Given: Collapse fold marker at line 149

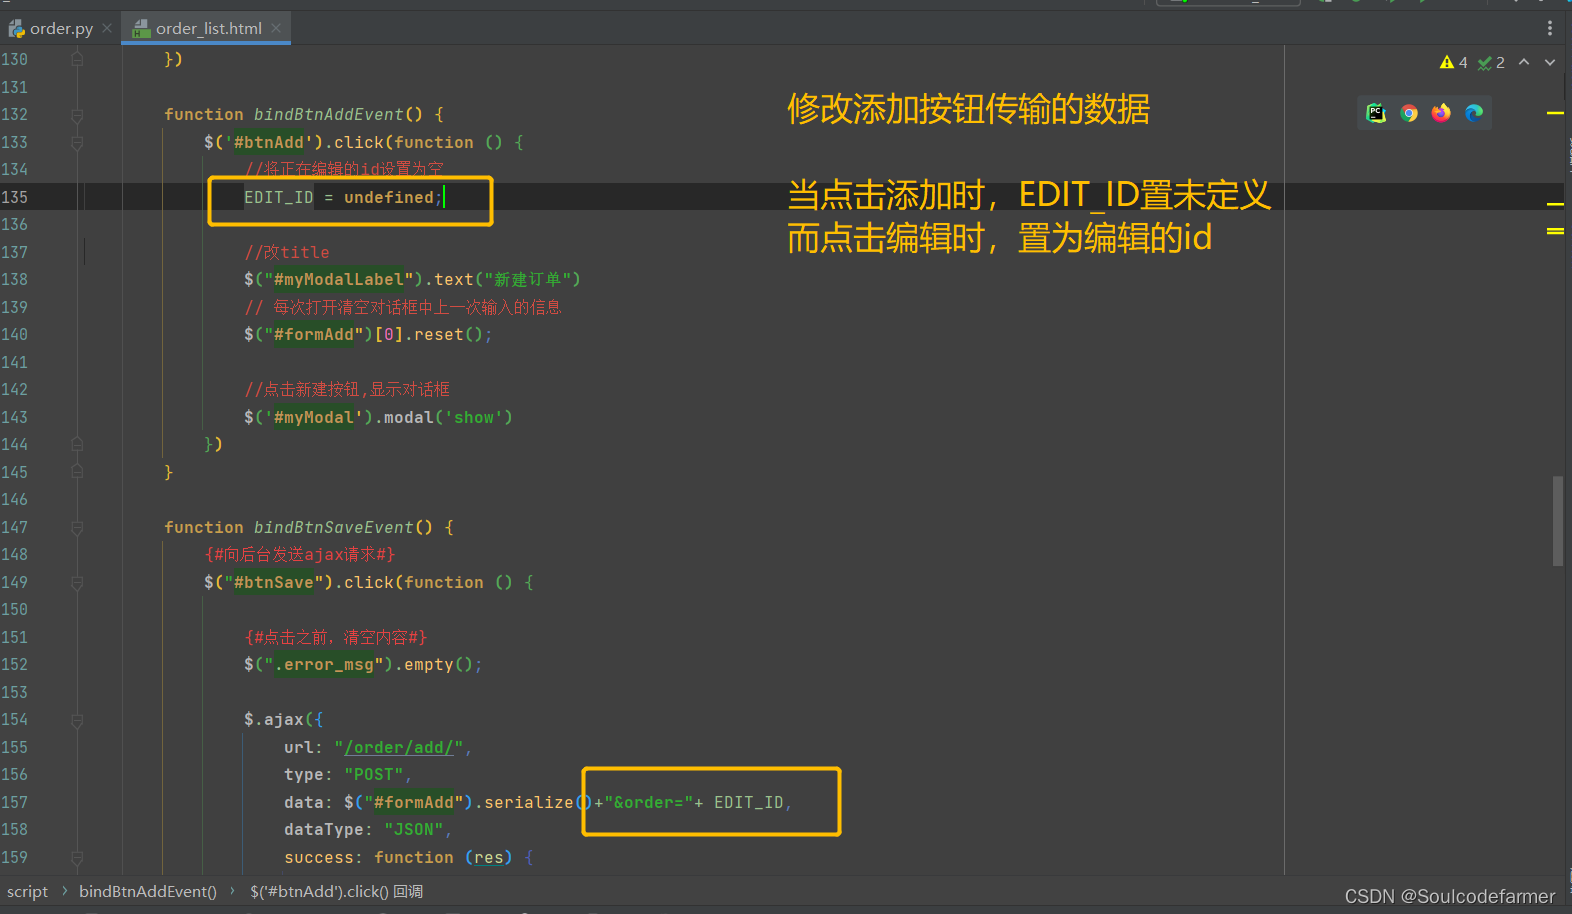Looking at the screenshot, I should pos(77,582).
